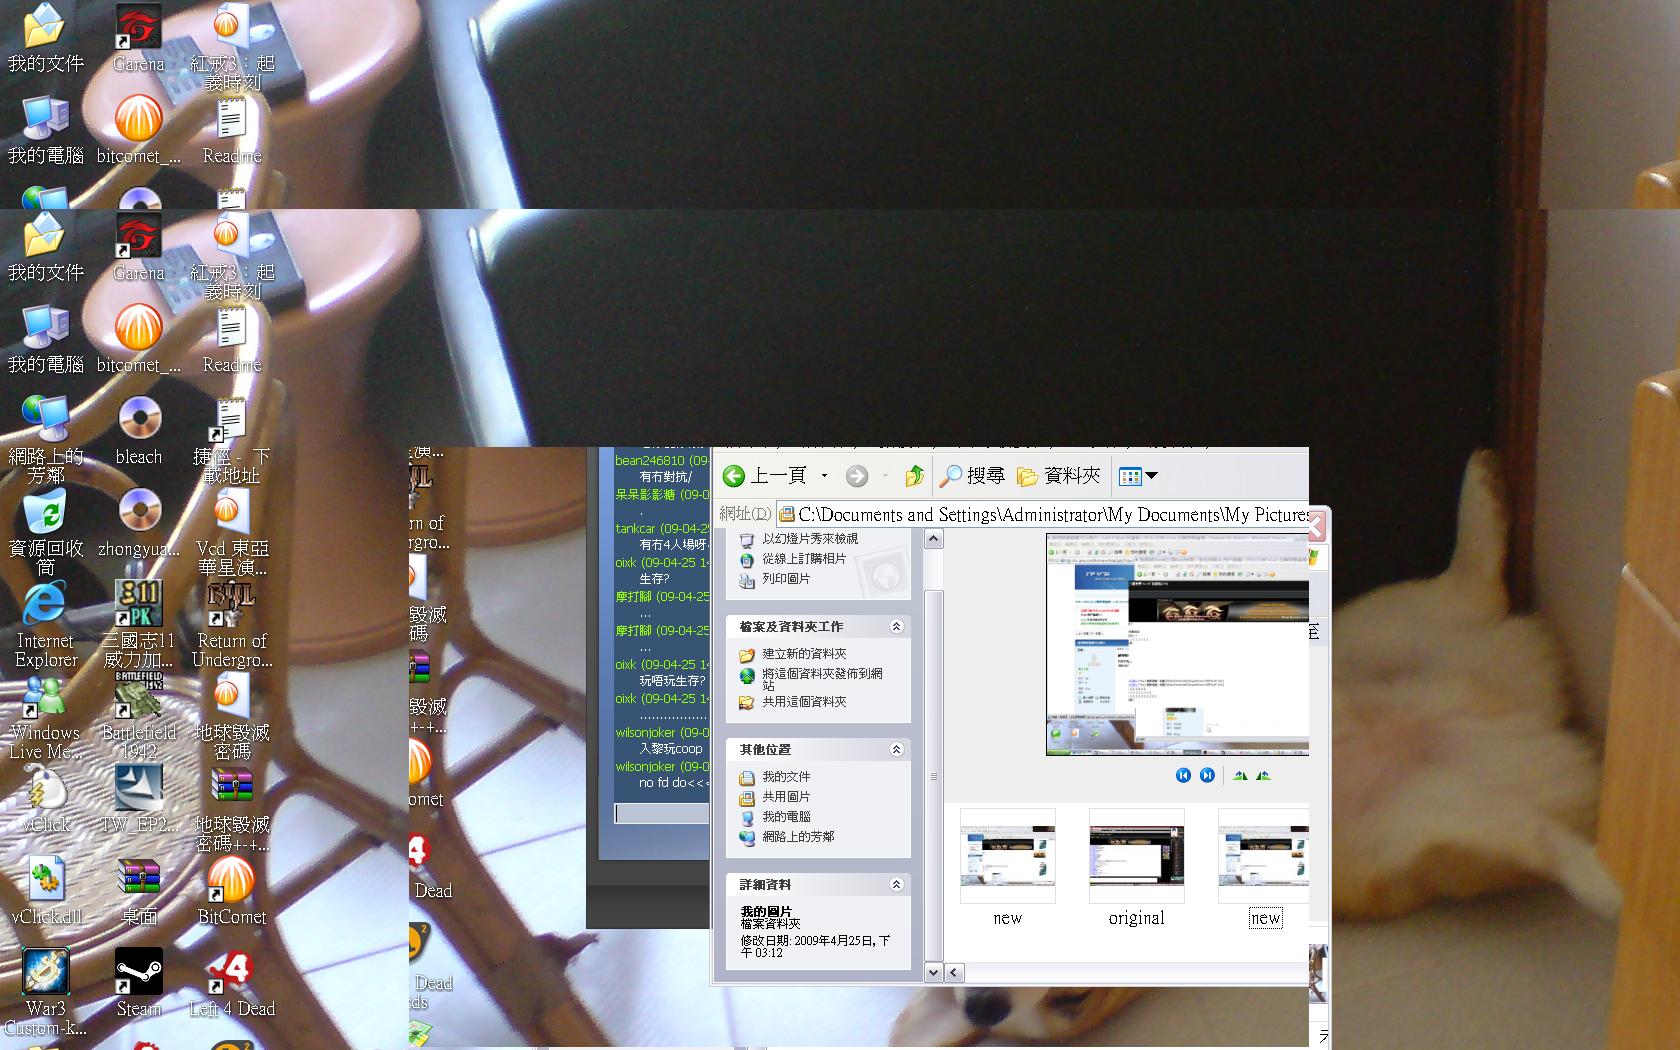Image resolution: width=1680 pixels, height=1050 pixels.
Task: Open the 'Vcd 東亞華星演...' file icon
Action: pos(232,531)
